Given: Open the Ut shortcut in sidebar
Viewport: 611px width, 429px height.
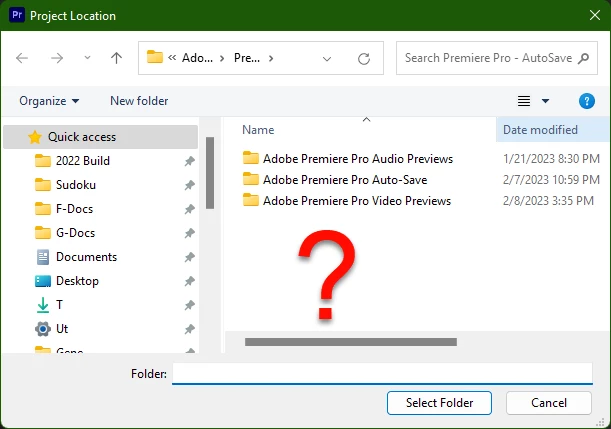Looking at the screenshot, I should click(62, 329).
